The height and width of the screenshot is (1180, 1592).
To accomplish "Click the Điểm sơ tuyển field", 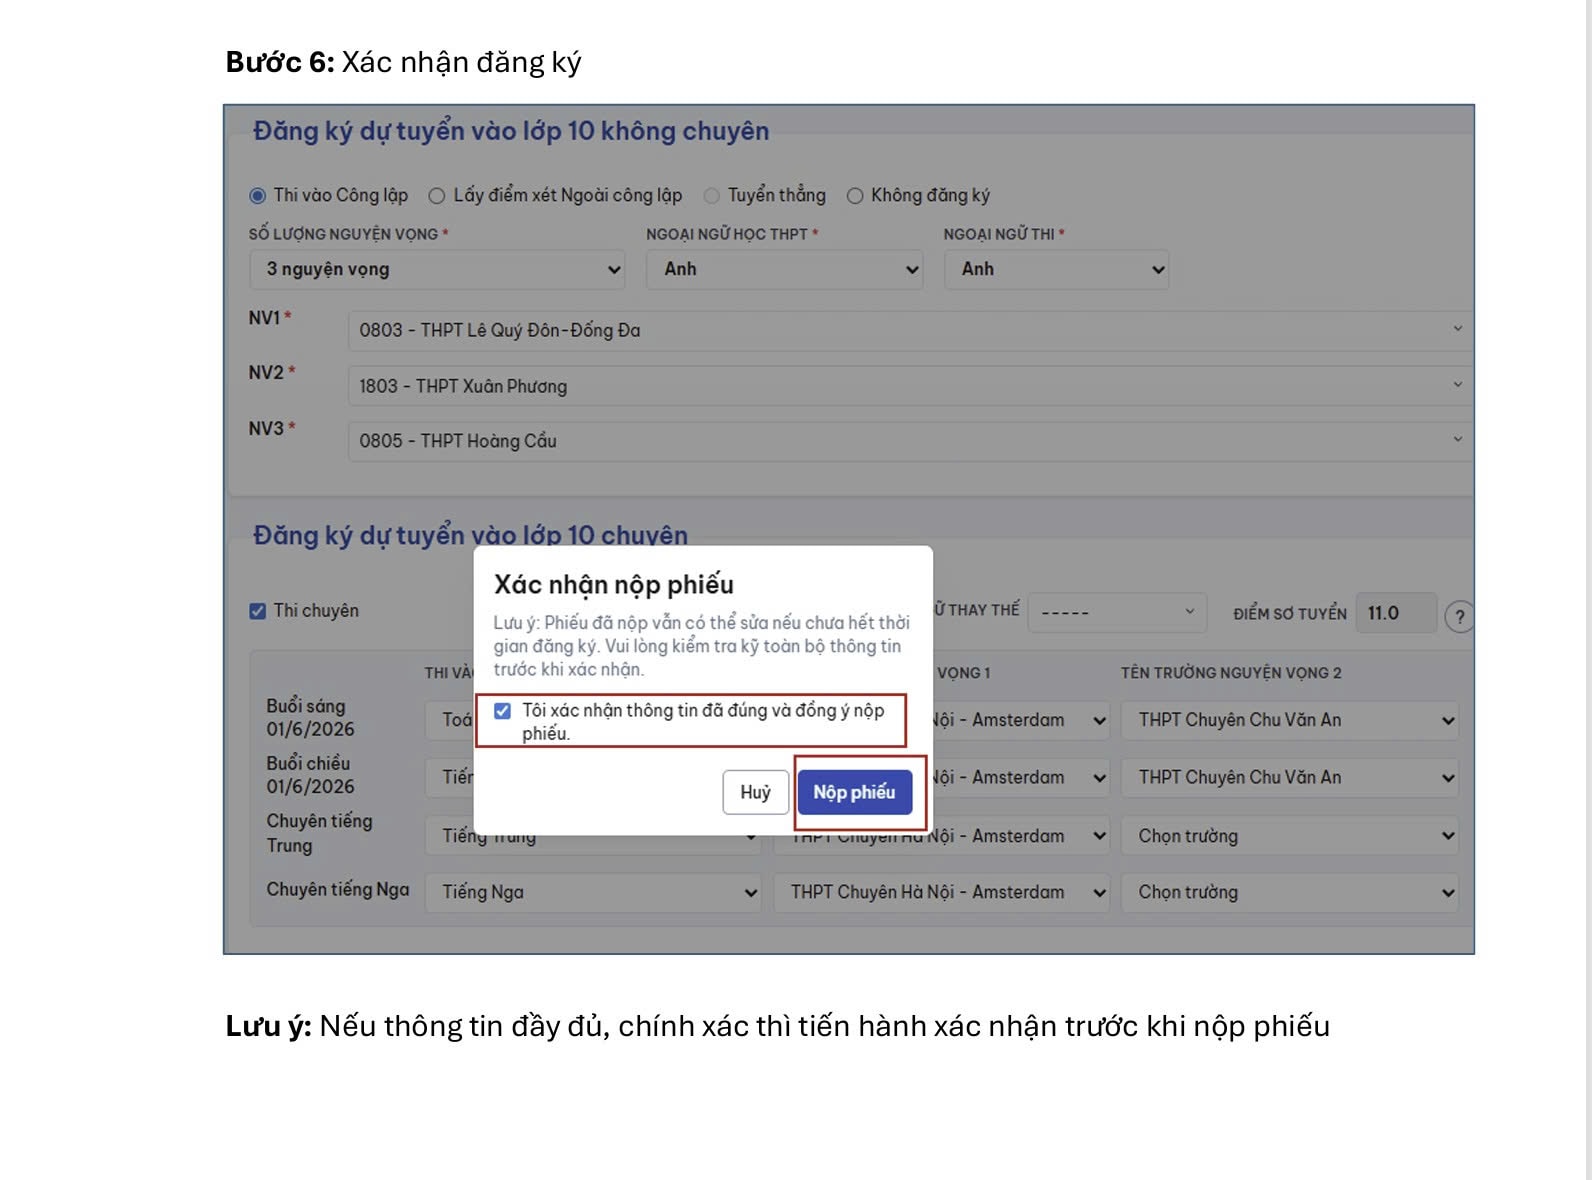I will pyautogui.click(x=1396, y=613).
